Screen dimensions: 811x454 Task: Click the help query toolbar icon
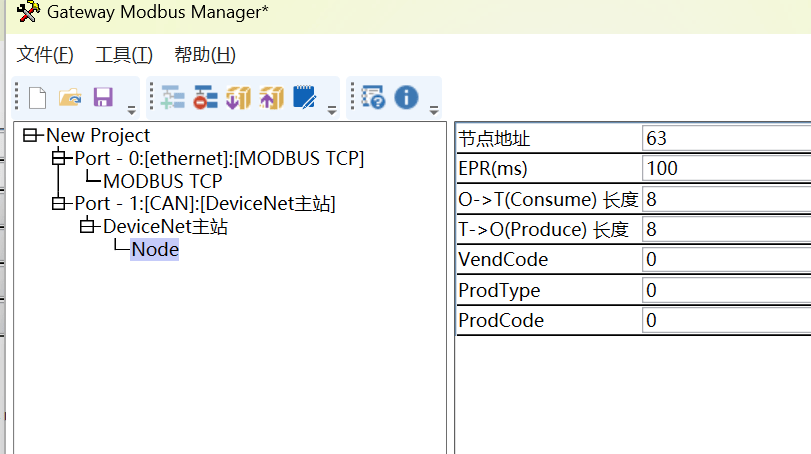pyautogui.click(x=373, y=97)
